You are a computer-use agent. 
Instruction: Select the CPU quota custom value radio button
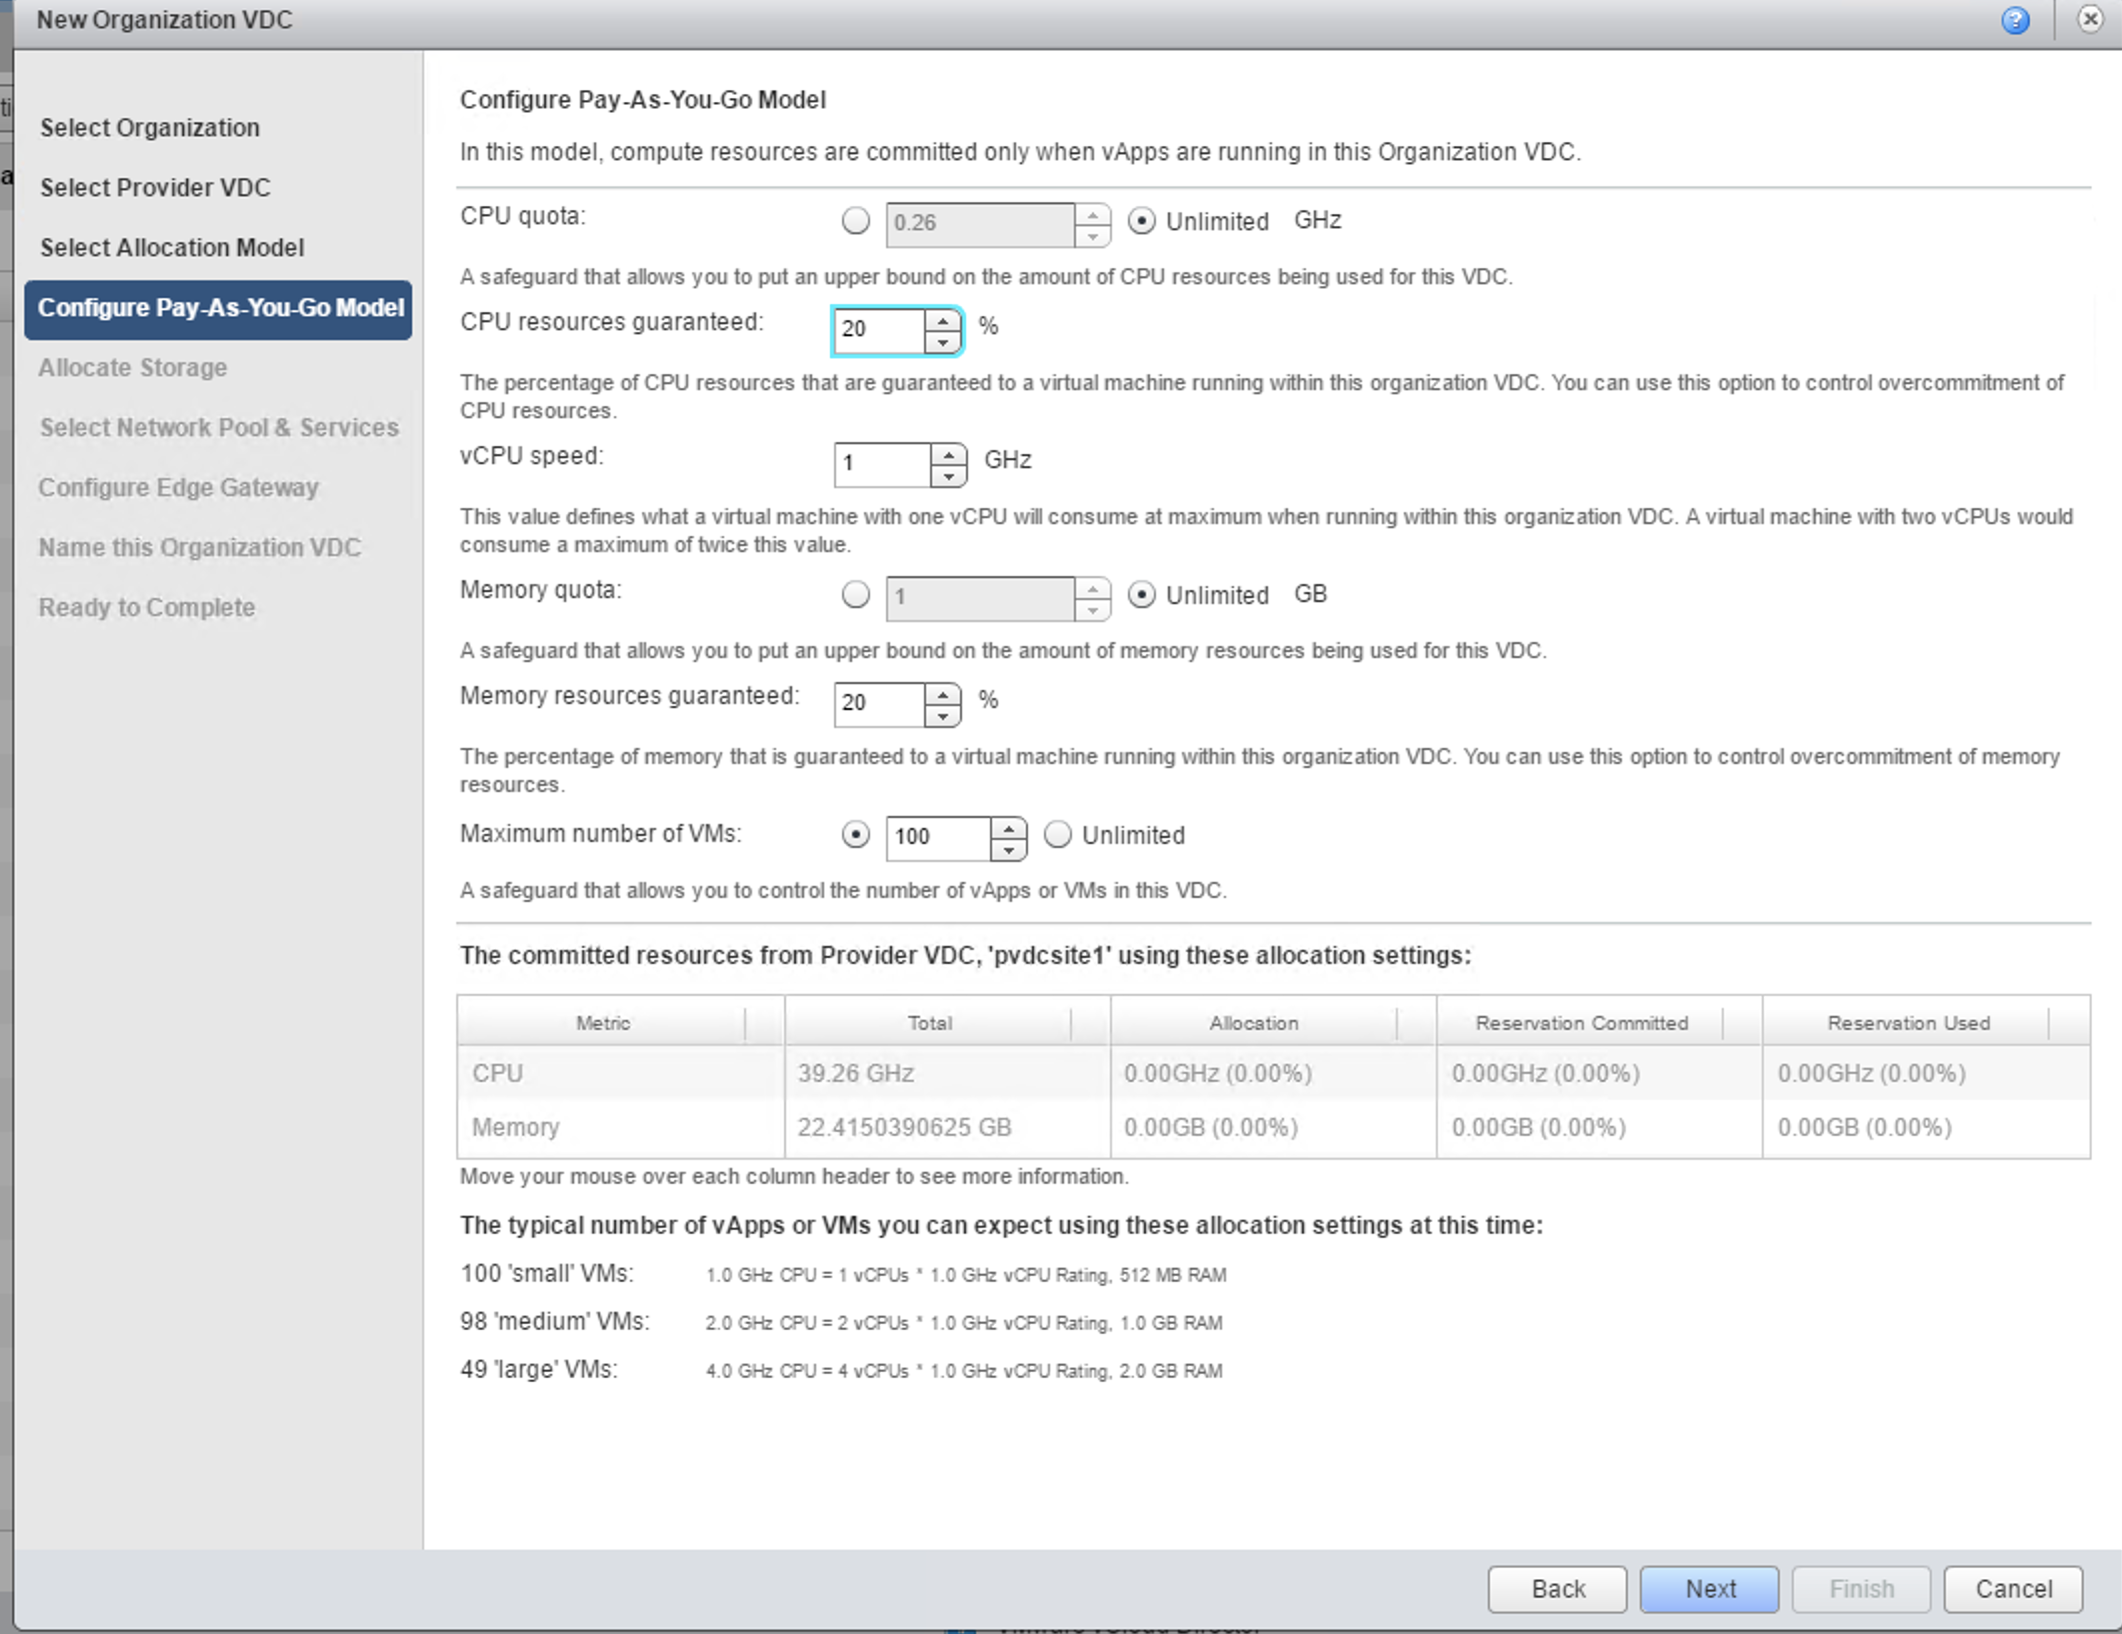[855, 221]
